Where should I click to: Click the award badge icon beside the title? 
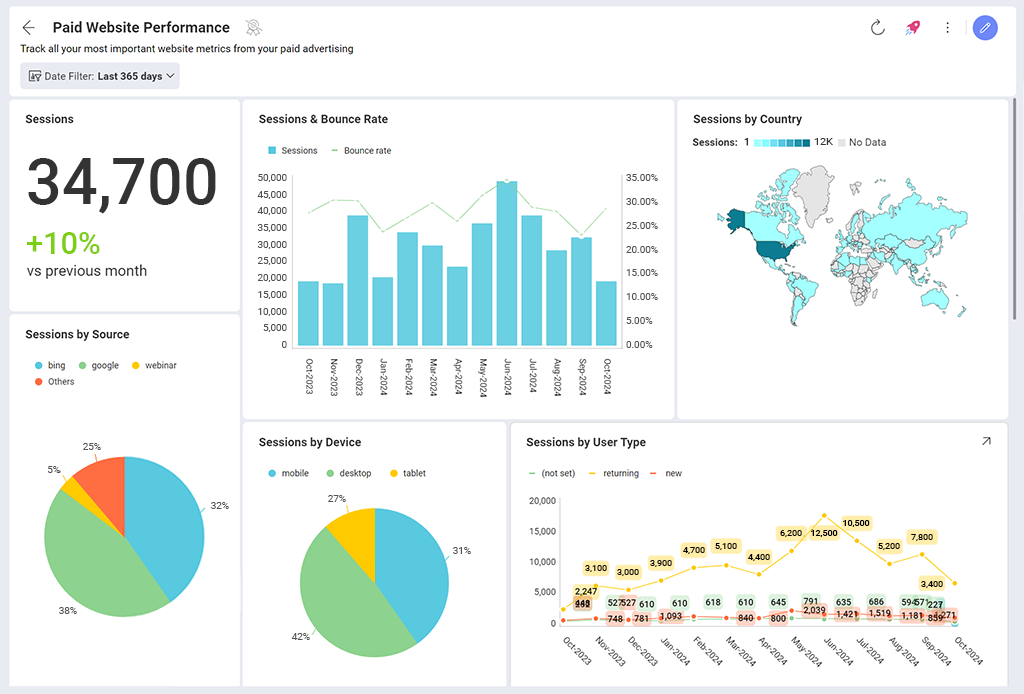tap(253, 27)
